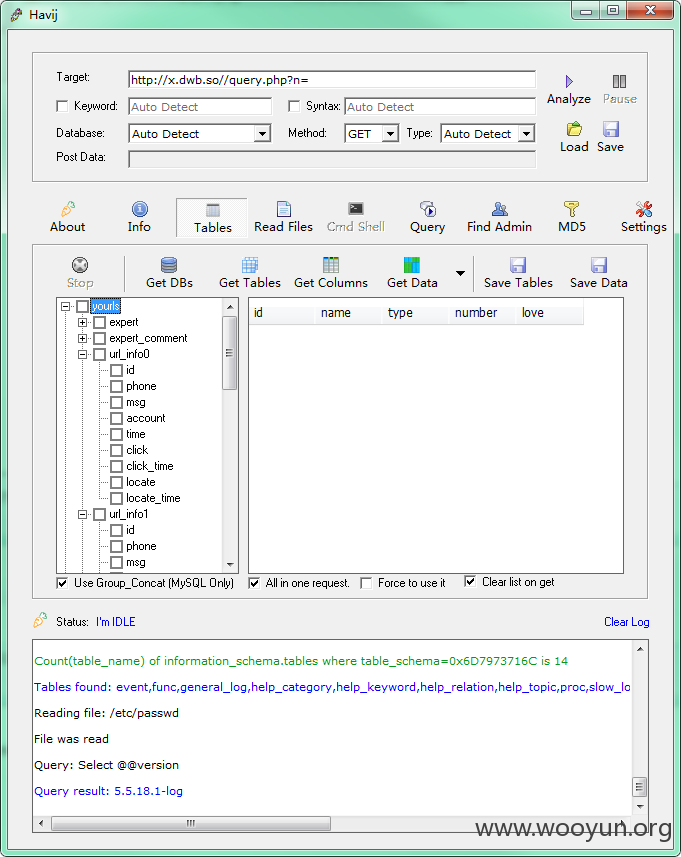This screenshot has height=857, width=681.
Task: Open the Get Data dropdown arrow
Action: coord(461,273)
